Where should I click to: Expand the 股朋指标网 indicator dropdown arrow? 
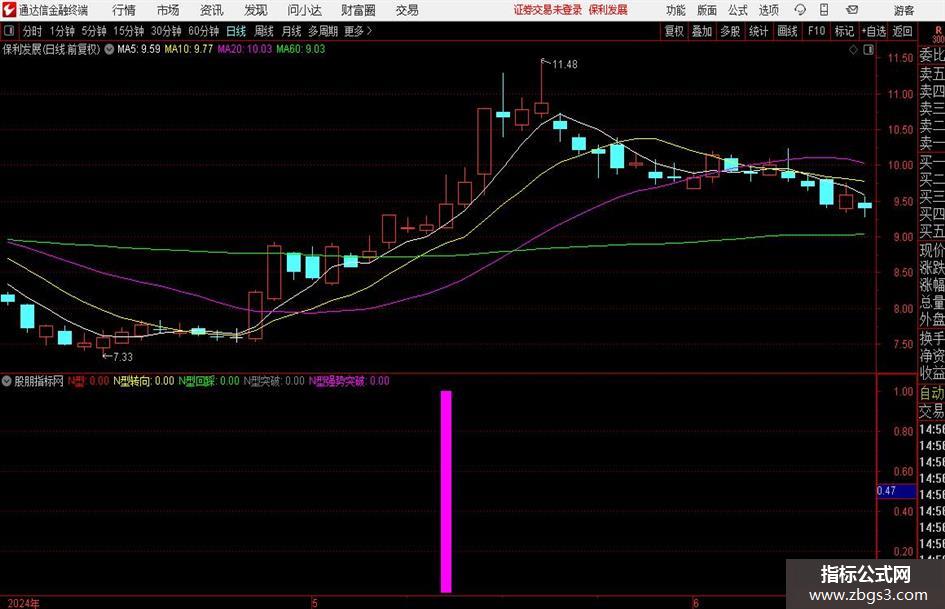(7, 381)
